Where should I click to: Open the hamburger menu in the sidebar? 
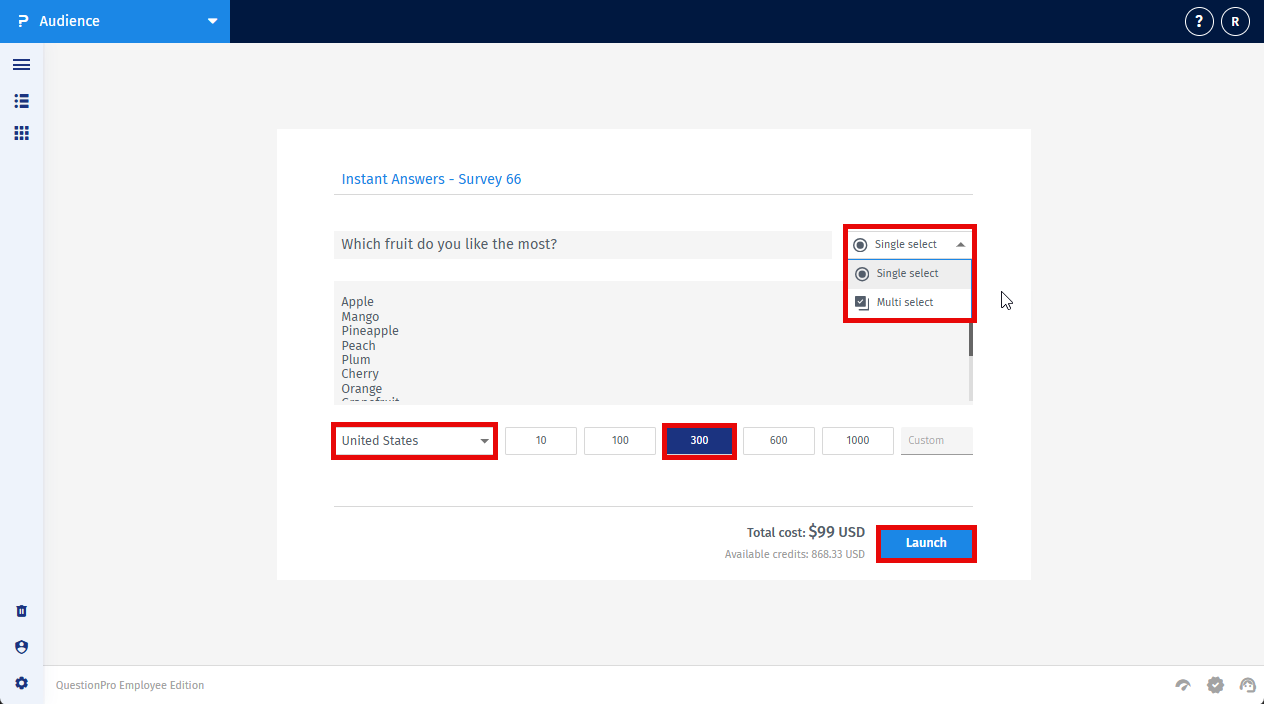(x=21, y=64)
